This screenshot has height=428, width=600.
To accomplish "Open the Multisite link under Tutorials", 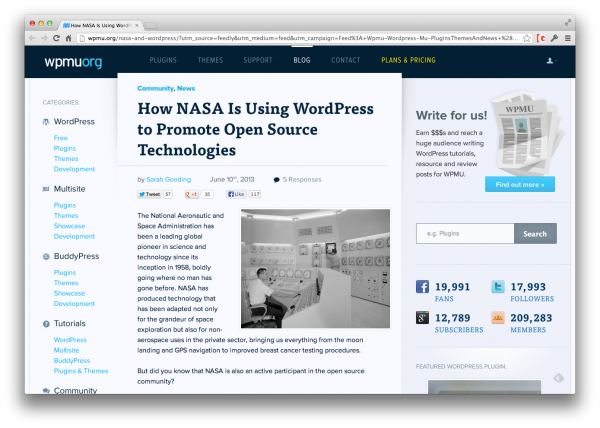I will pos(66,350).
